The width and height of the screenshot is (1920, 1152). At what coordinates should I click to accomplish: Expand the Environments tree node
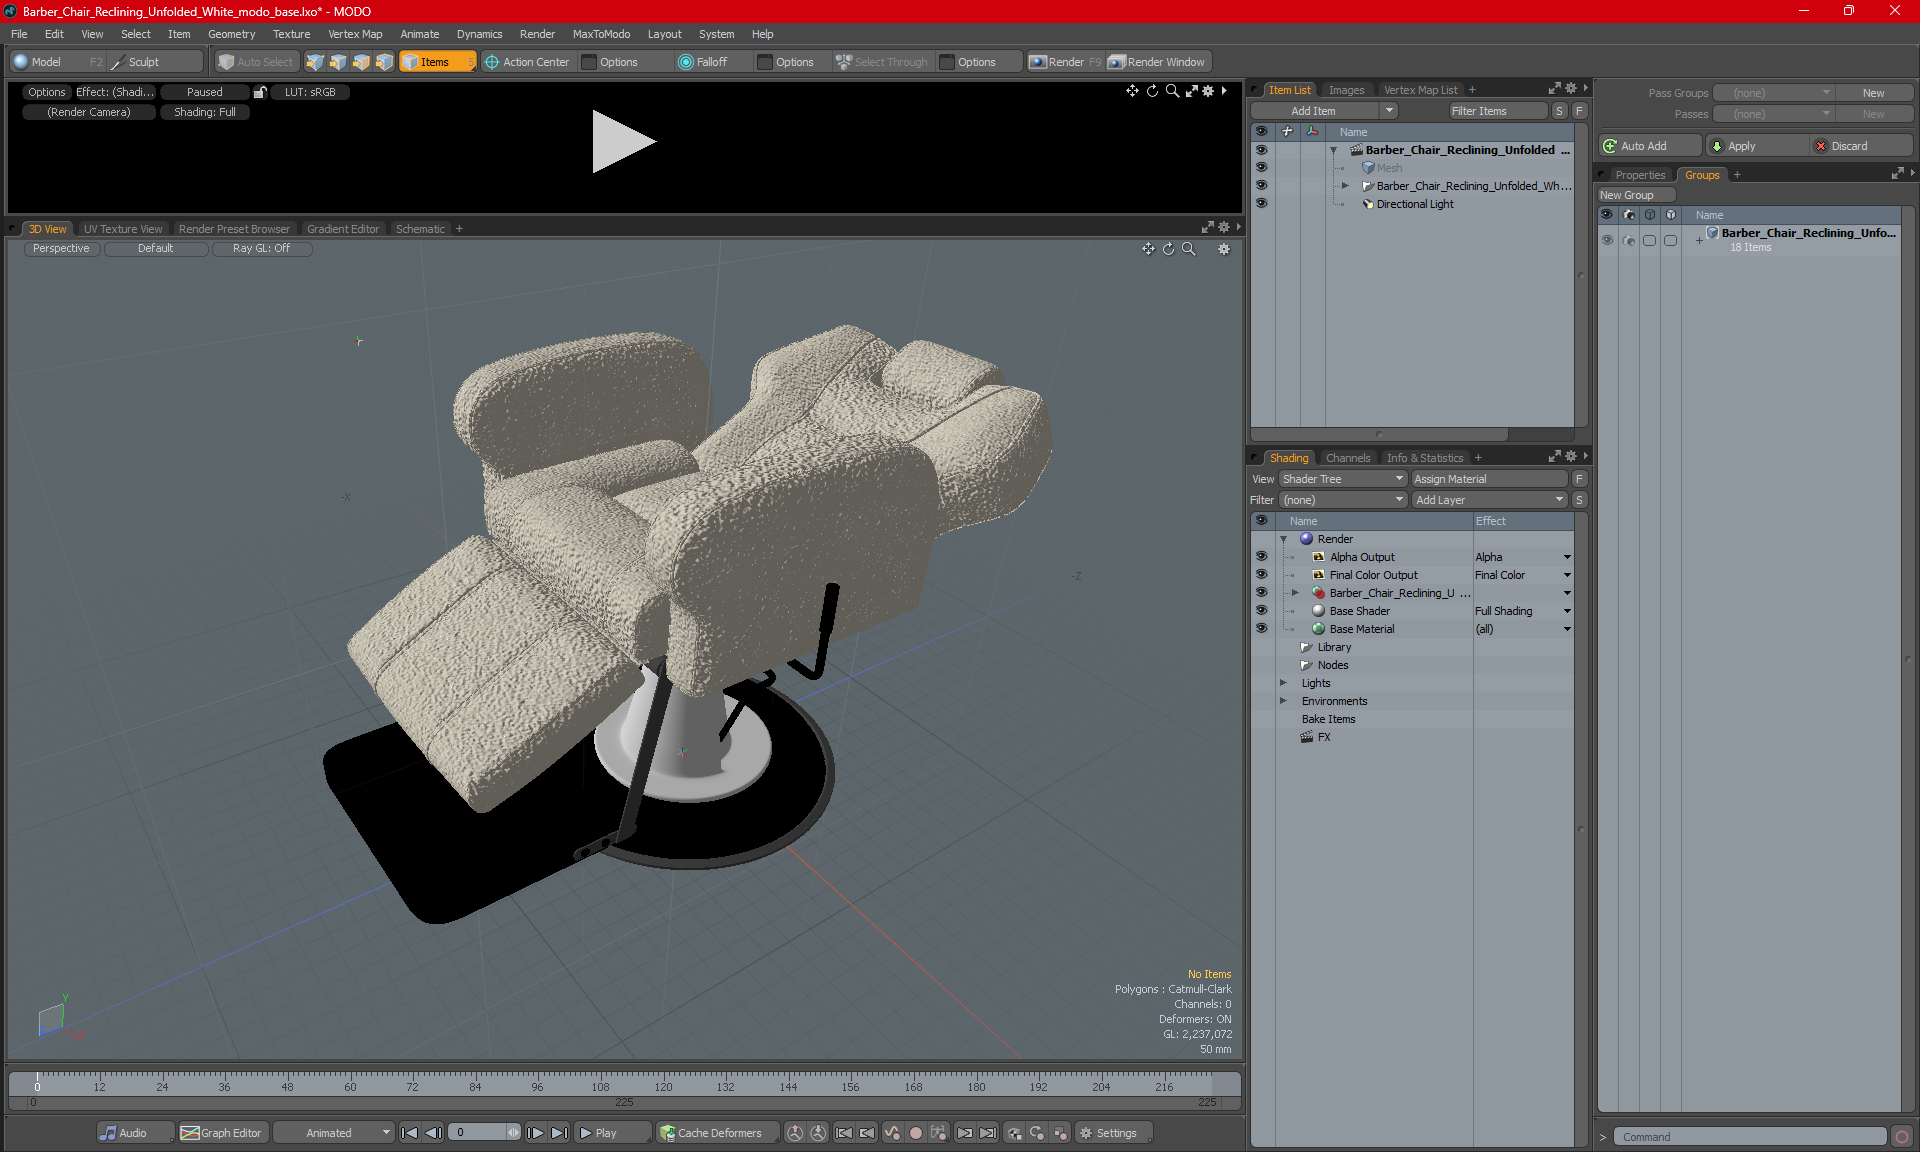[1284, 701]
